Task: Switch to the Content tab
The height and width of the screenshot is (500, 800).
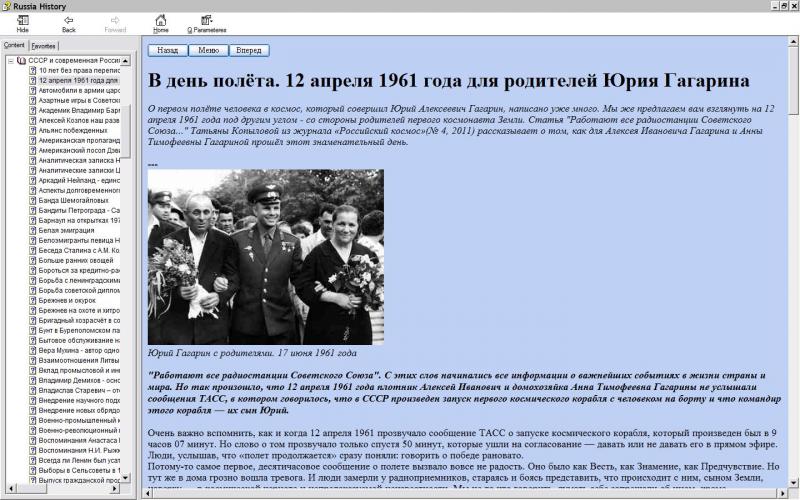Action: [14, 46]
